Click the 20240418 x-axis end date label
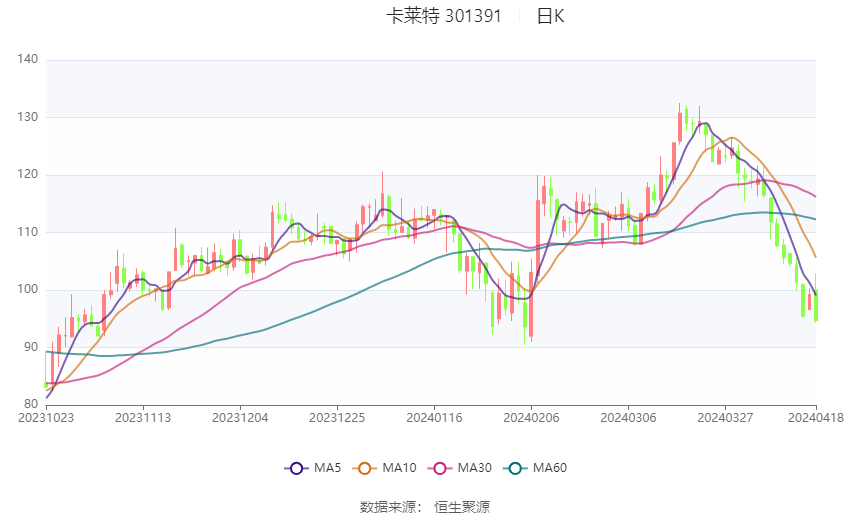 click(x=815, y=417)
